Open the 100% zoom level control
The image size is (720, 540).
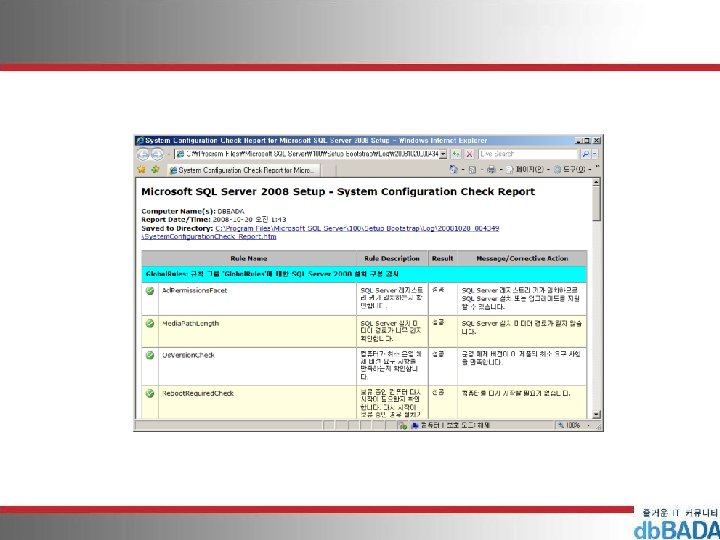(574, 426)
